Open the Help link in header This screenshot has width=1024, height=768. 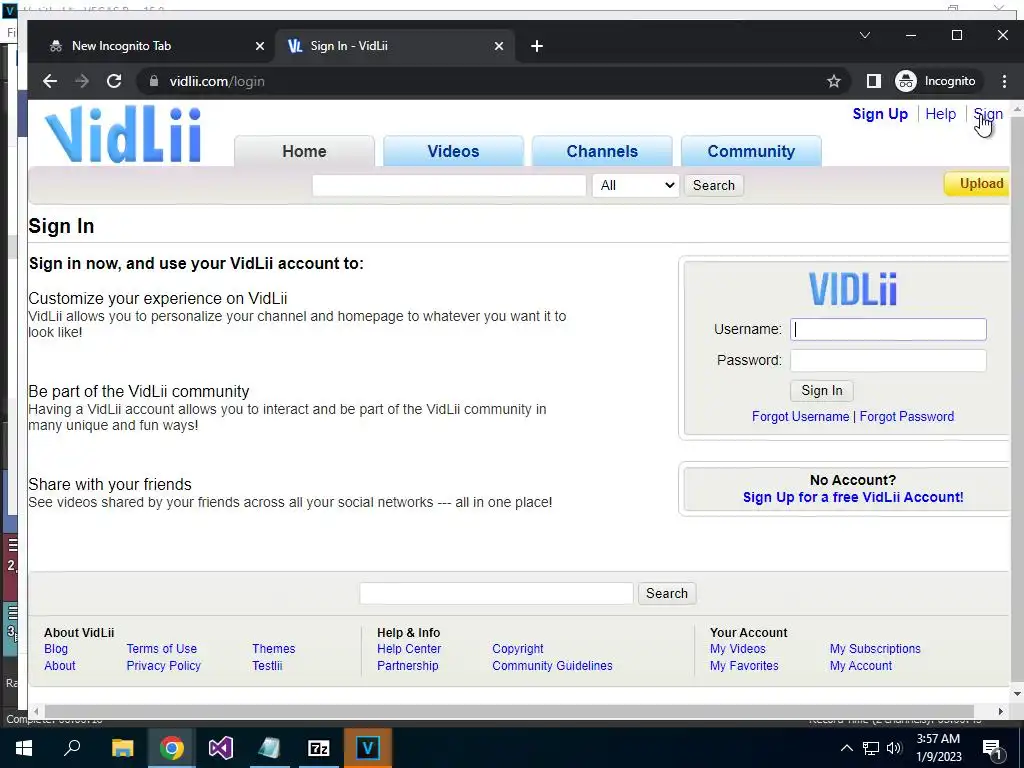[940, 114]
